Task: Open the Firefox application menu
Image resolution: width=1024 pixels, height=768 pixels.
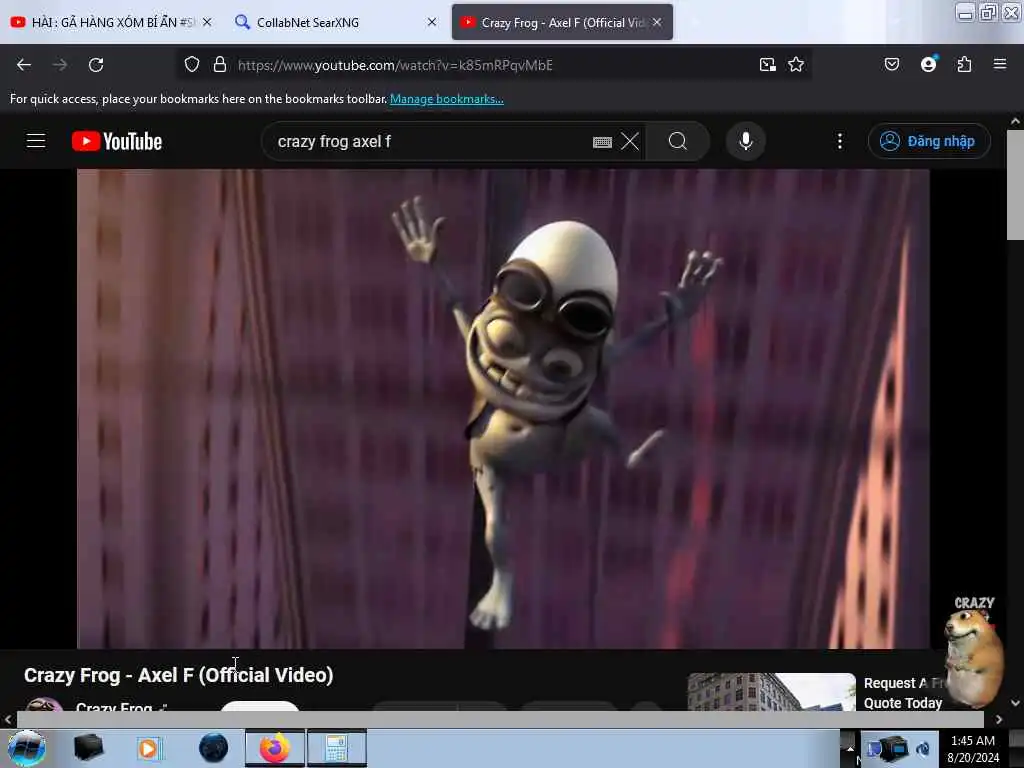Action: [x=1000, y=64]
